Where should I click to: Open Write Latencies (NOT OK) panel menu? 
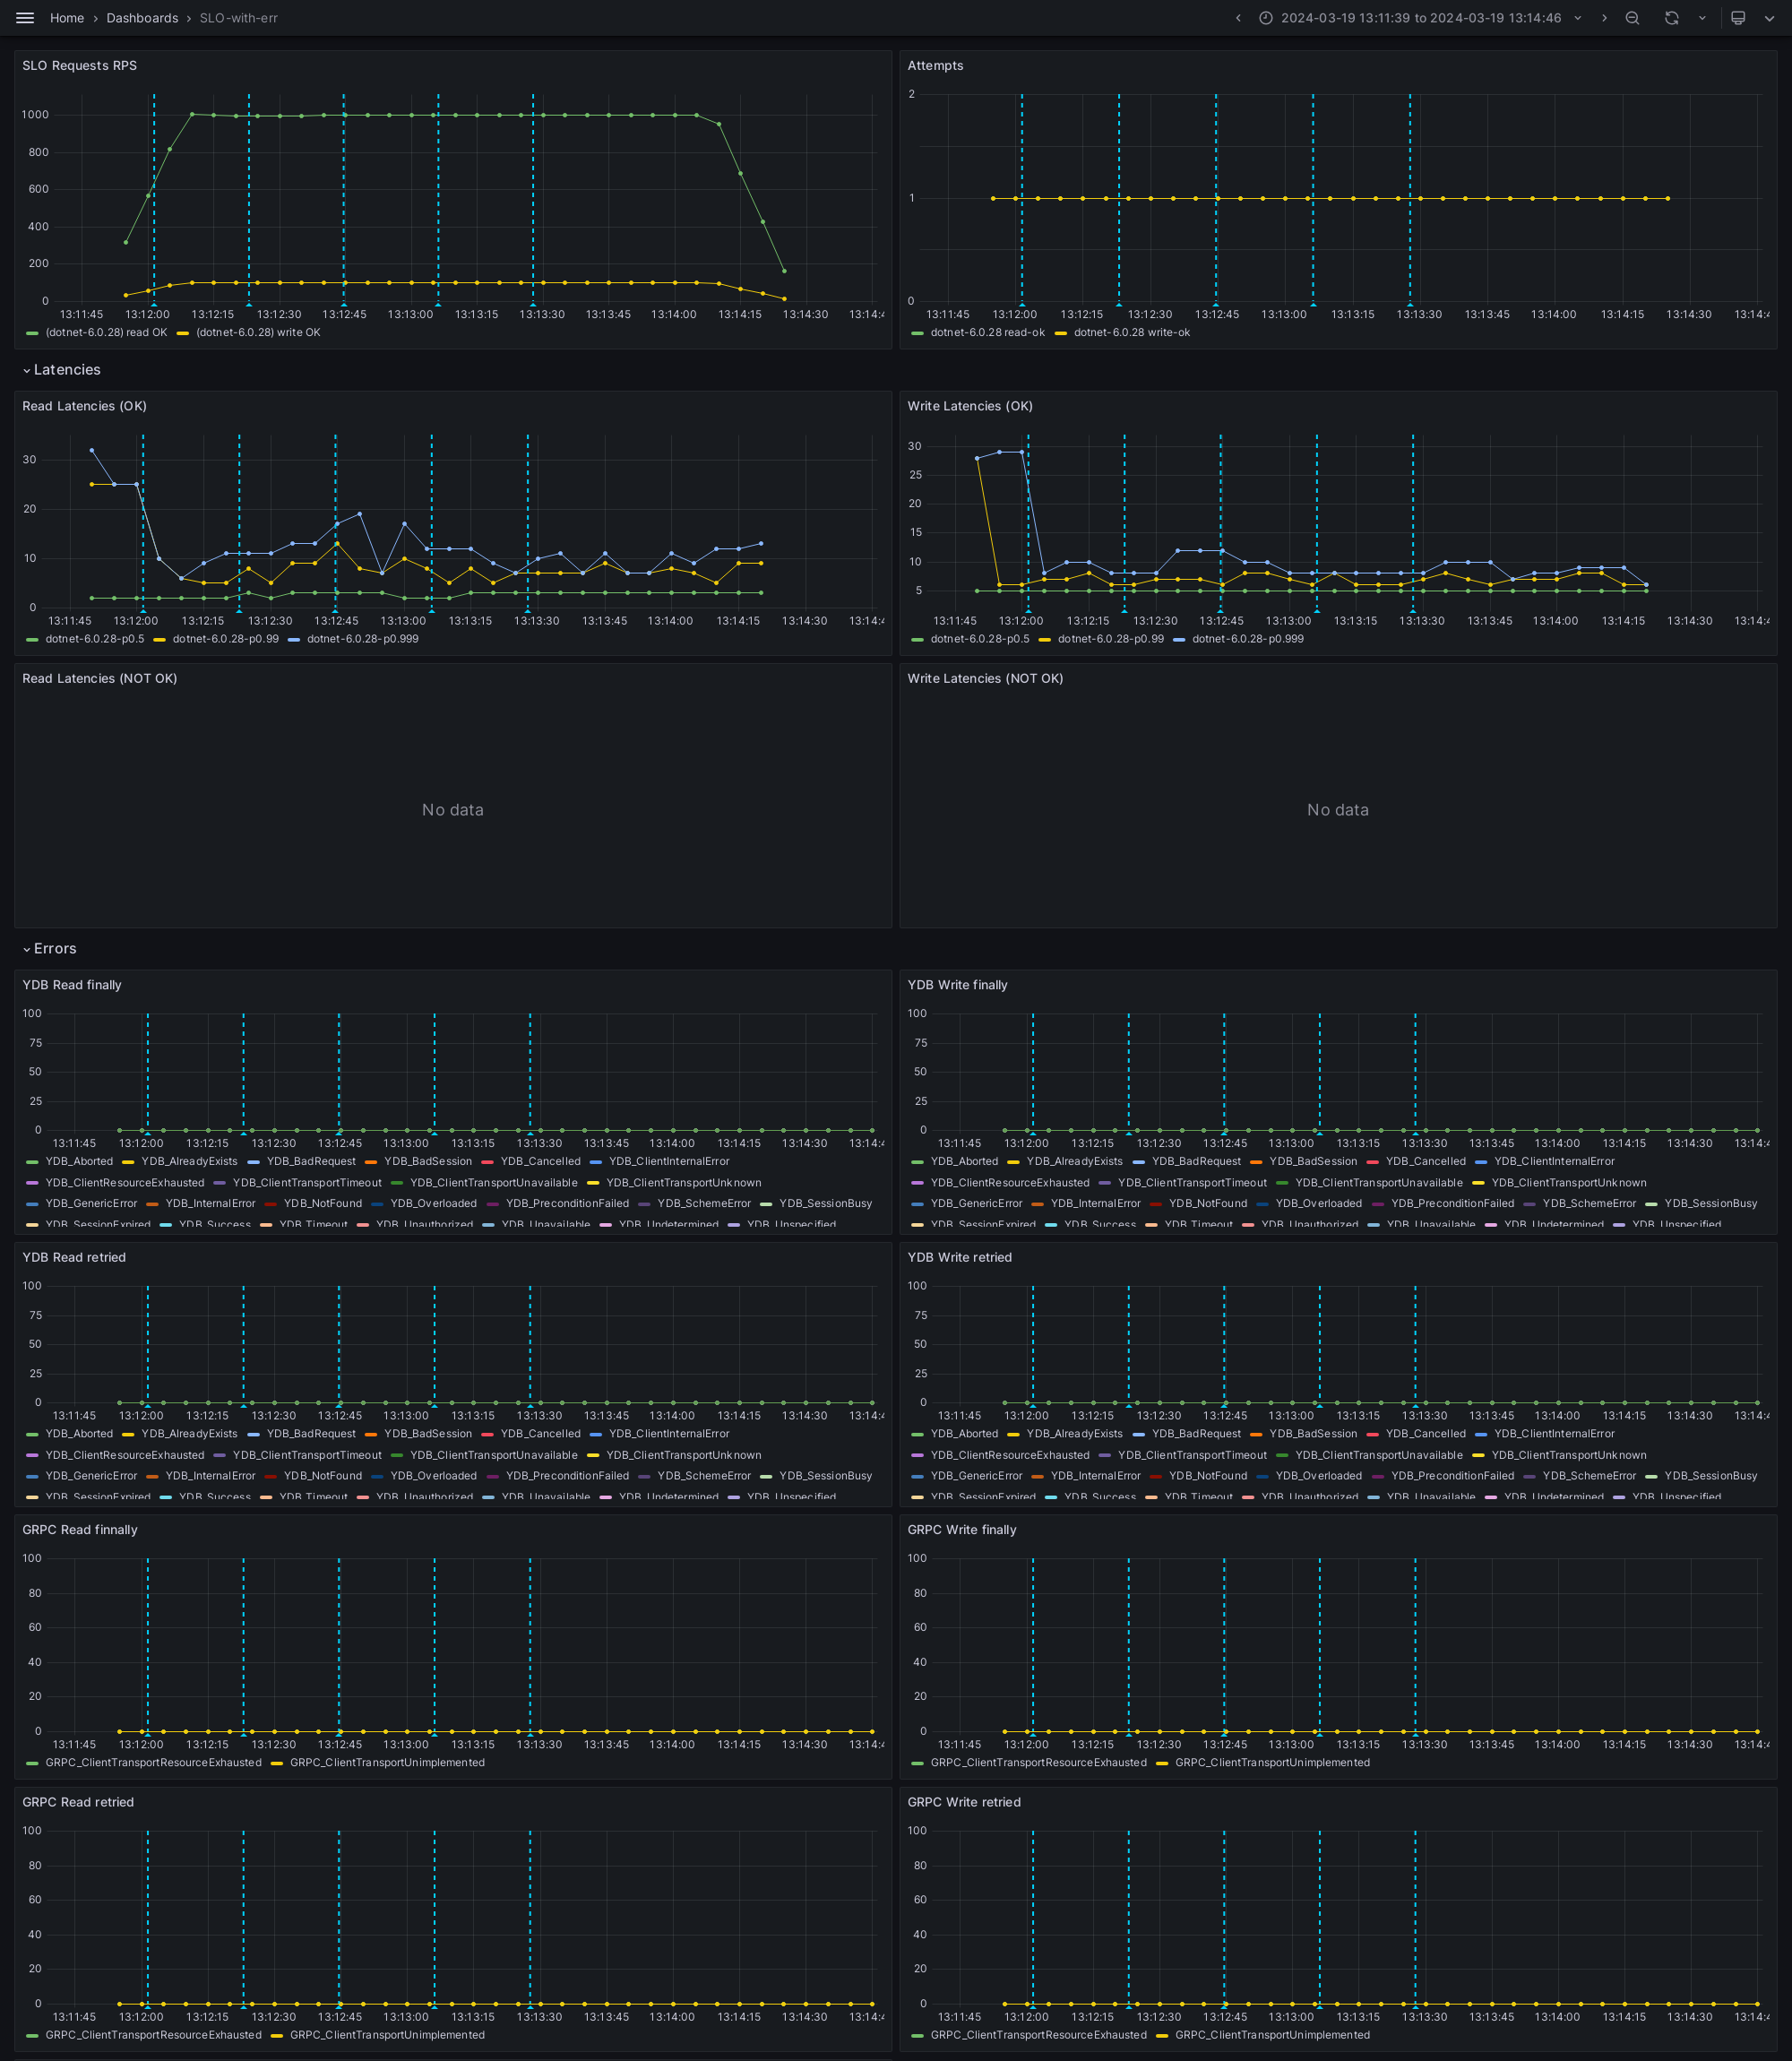tap(985, 678)
